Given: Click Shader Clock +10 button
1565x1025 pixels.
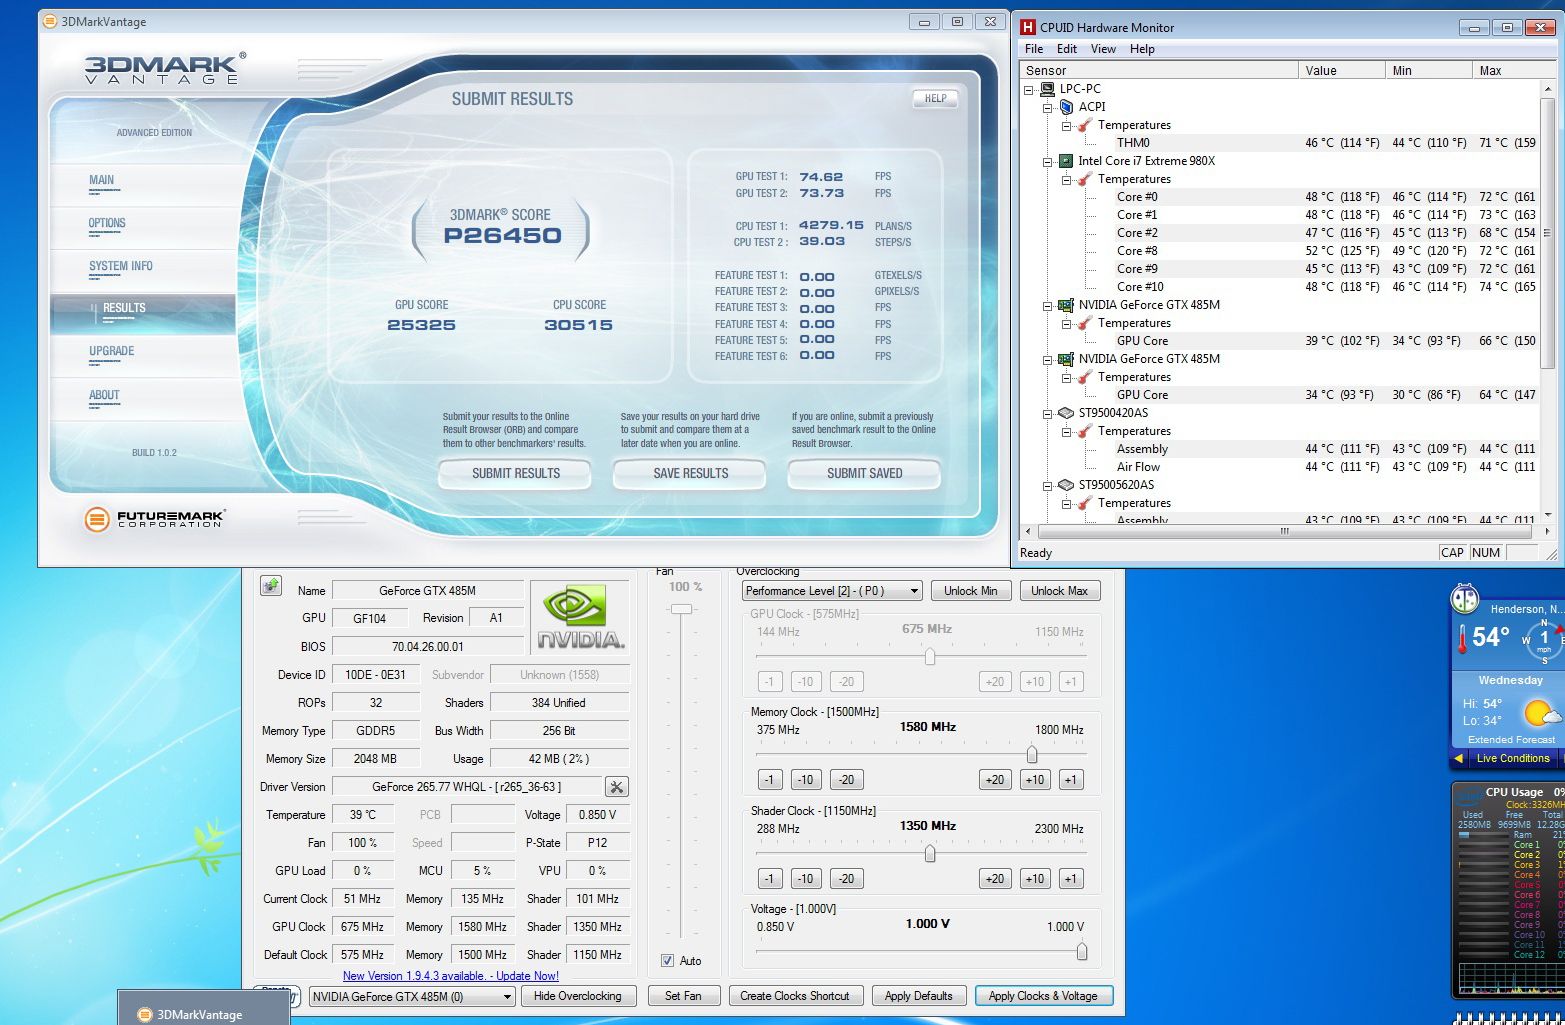Looking at the screenshot, I should click(1034, 879).
